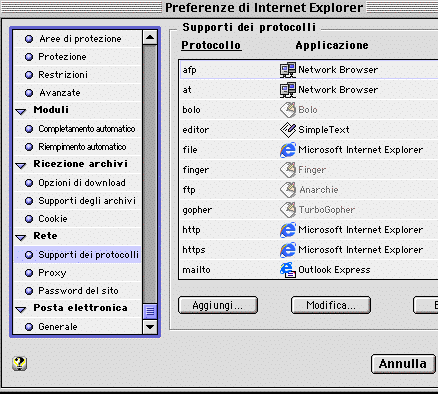Collapse the Ricezione archivi section
438x394 pixels.
click(21, 166)
